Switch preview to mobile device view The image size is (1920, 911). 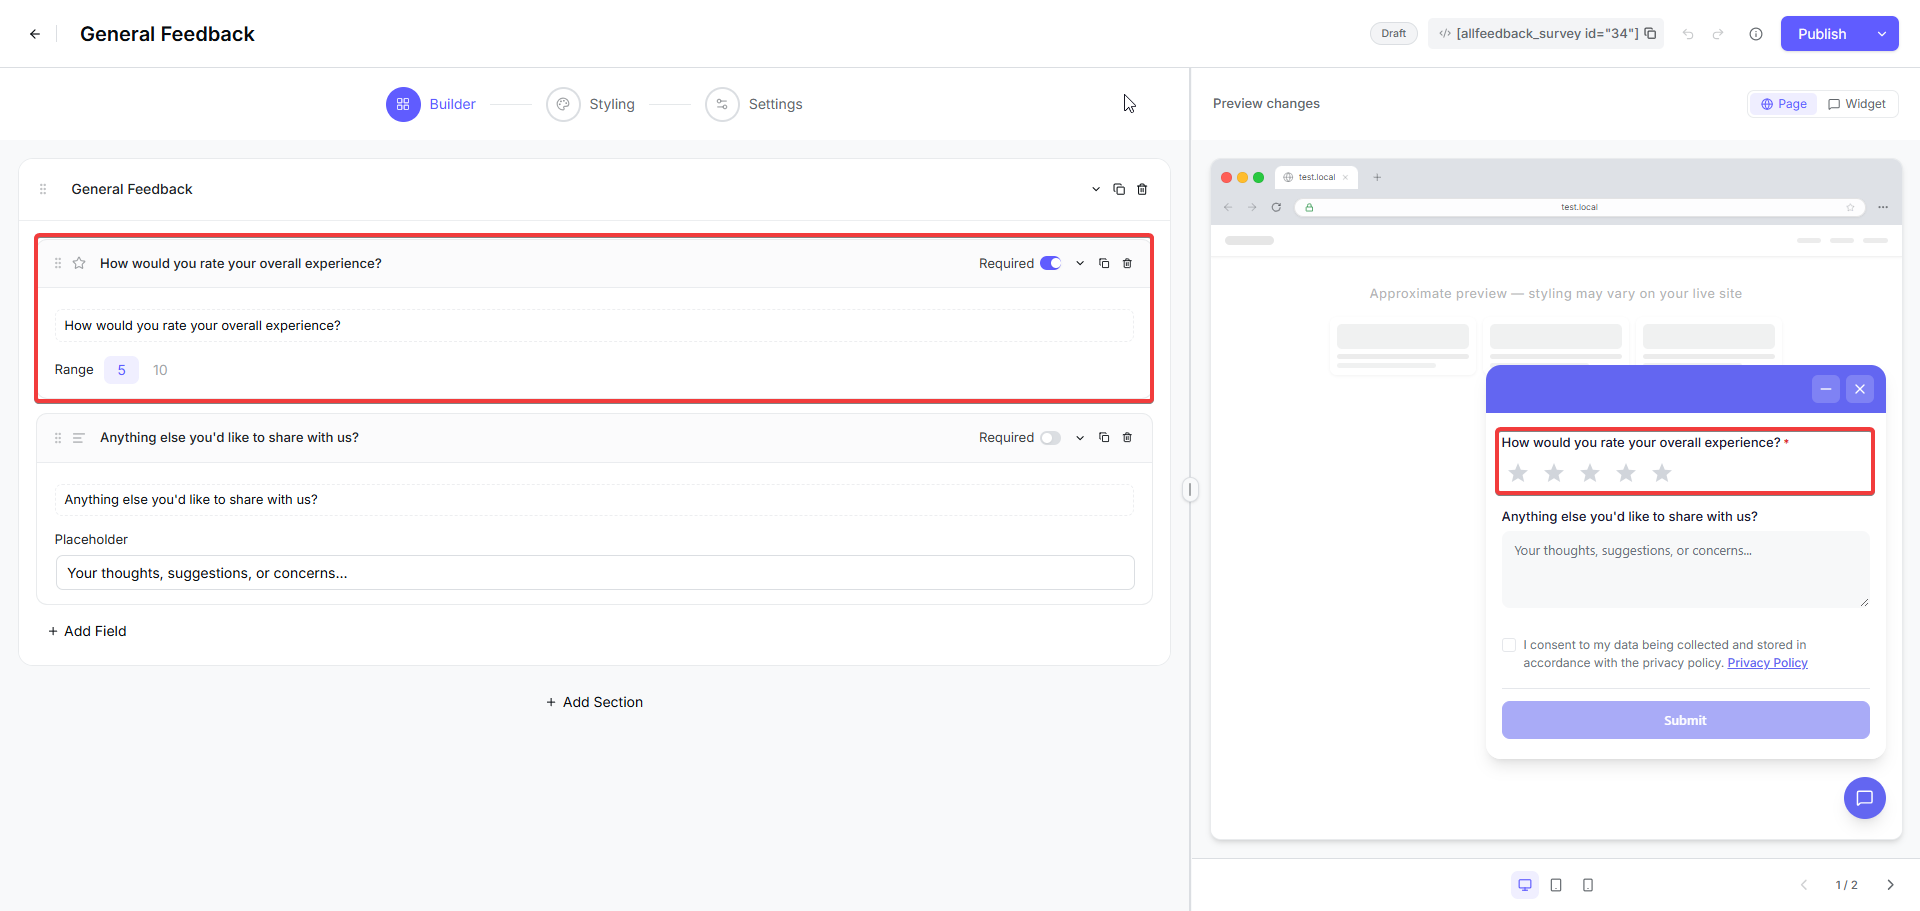click(x=1588, y=885)
